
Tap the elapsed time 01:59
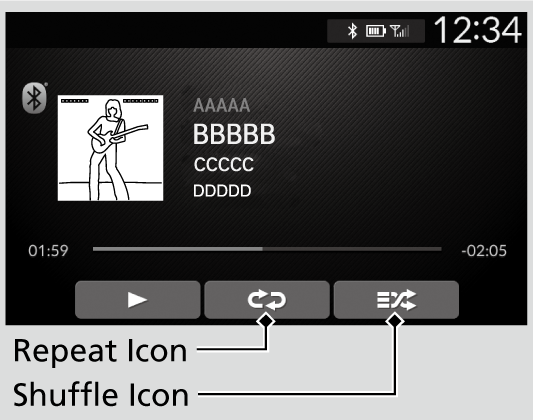coord(48,251)
